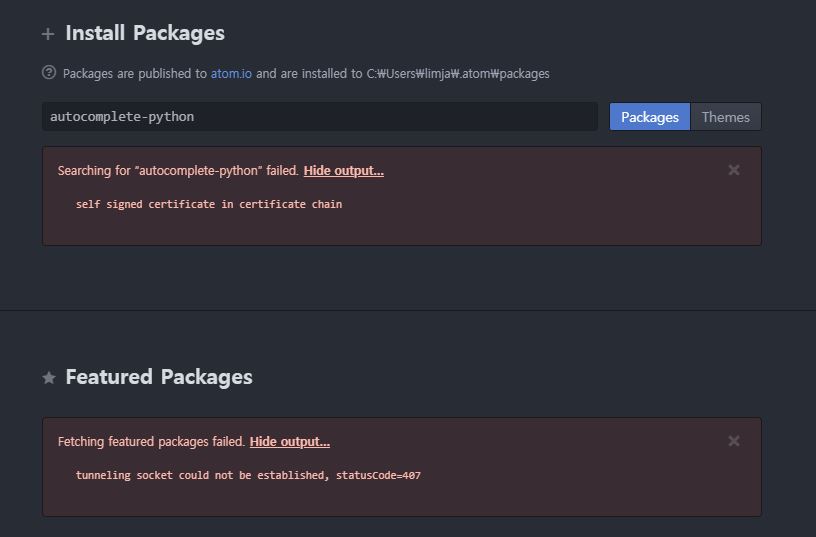Click the 'Packages are published to' text
Image resolution: width=816 pixels, height=537 pixels.
click(x=134, y=74)
